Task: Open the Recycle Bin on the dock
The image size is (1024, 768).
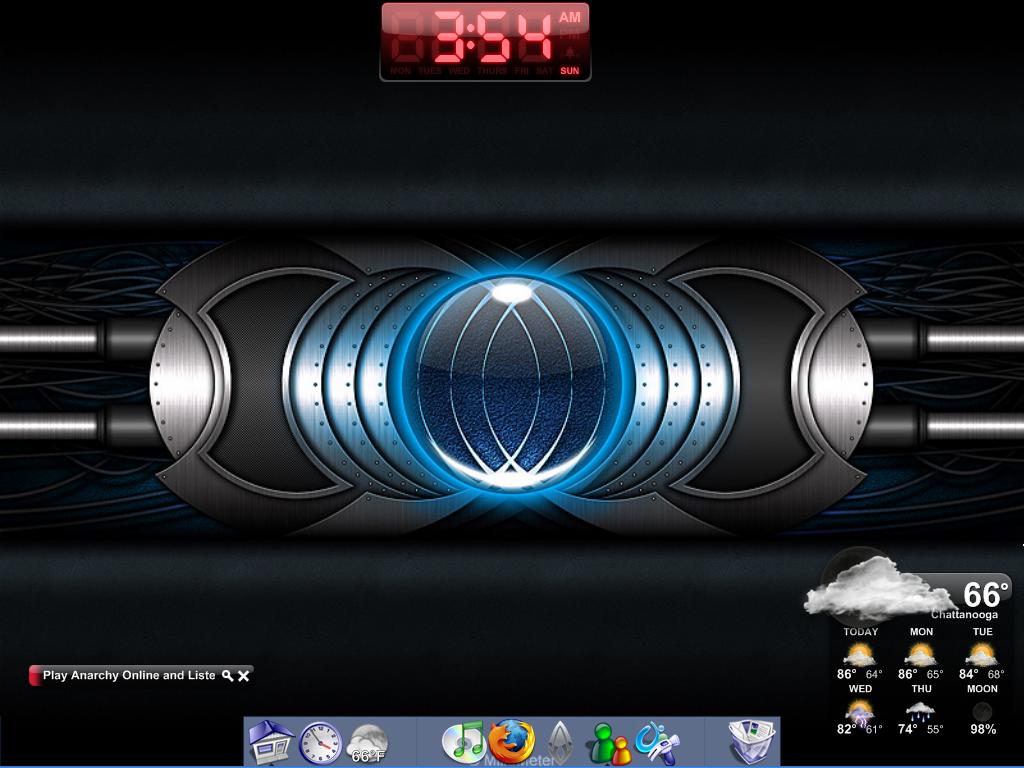Action: 751,742
